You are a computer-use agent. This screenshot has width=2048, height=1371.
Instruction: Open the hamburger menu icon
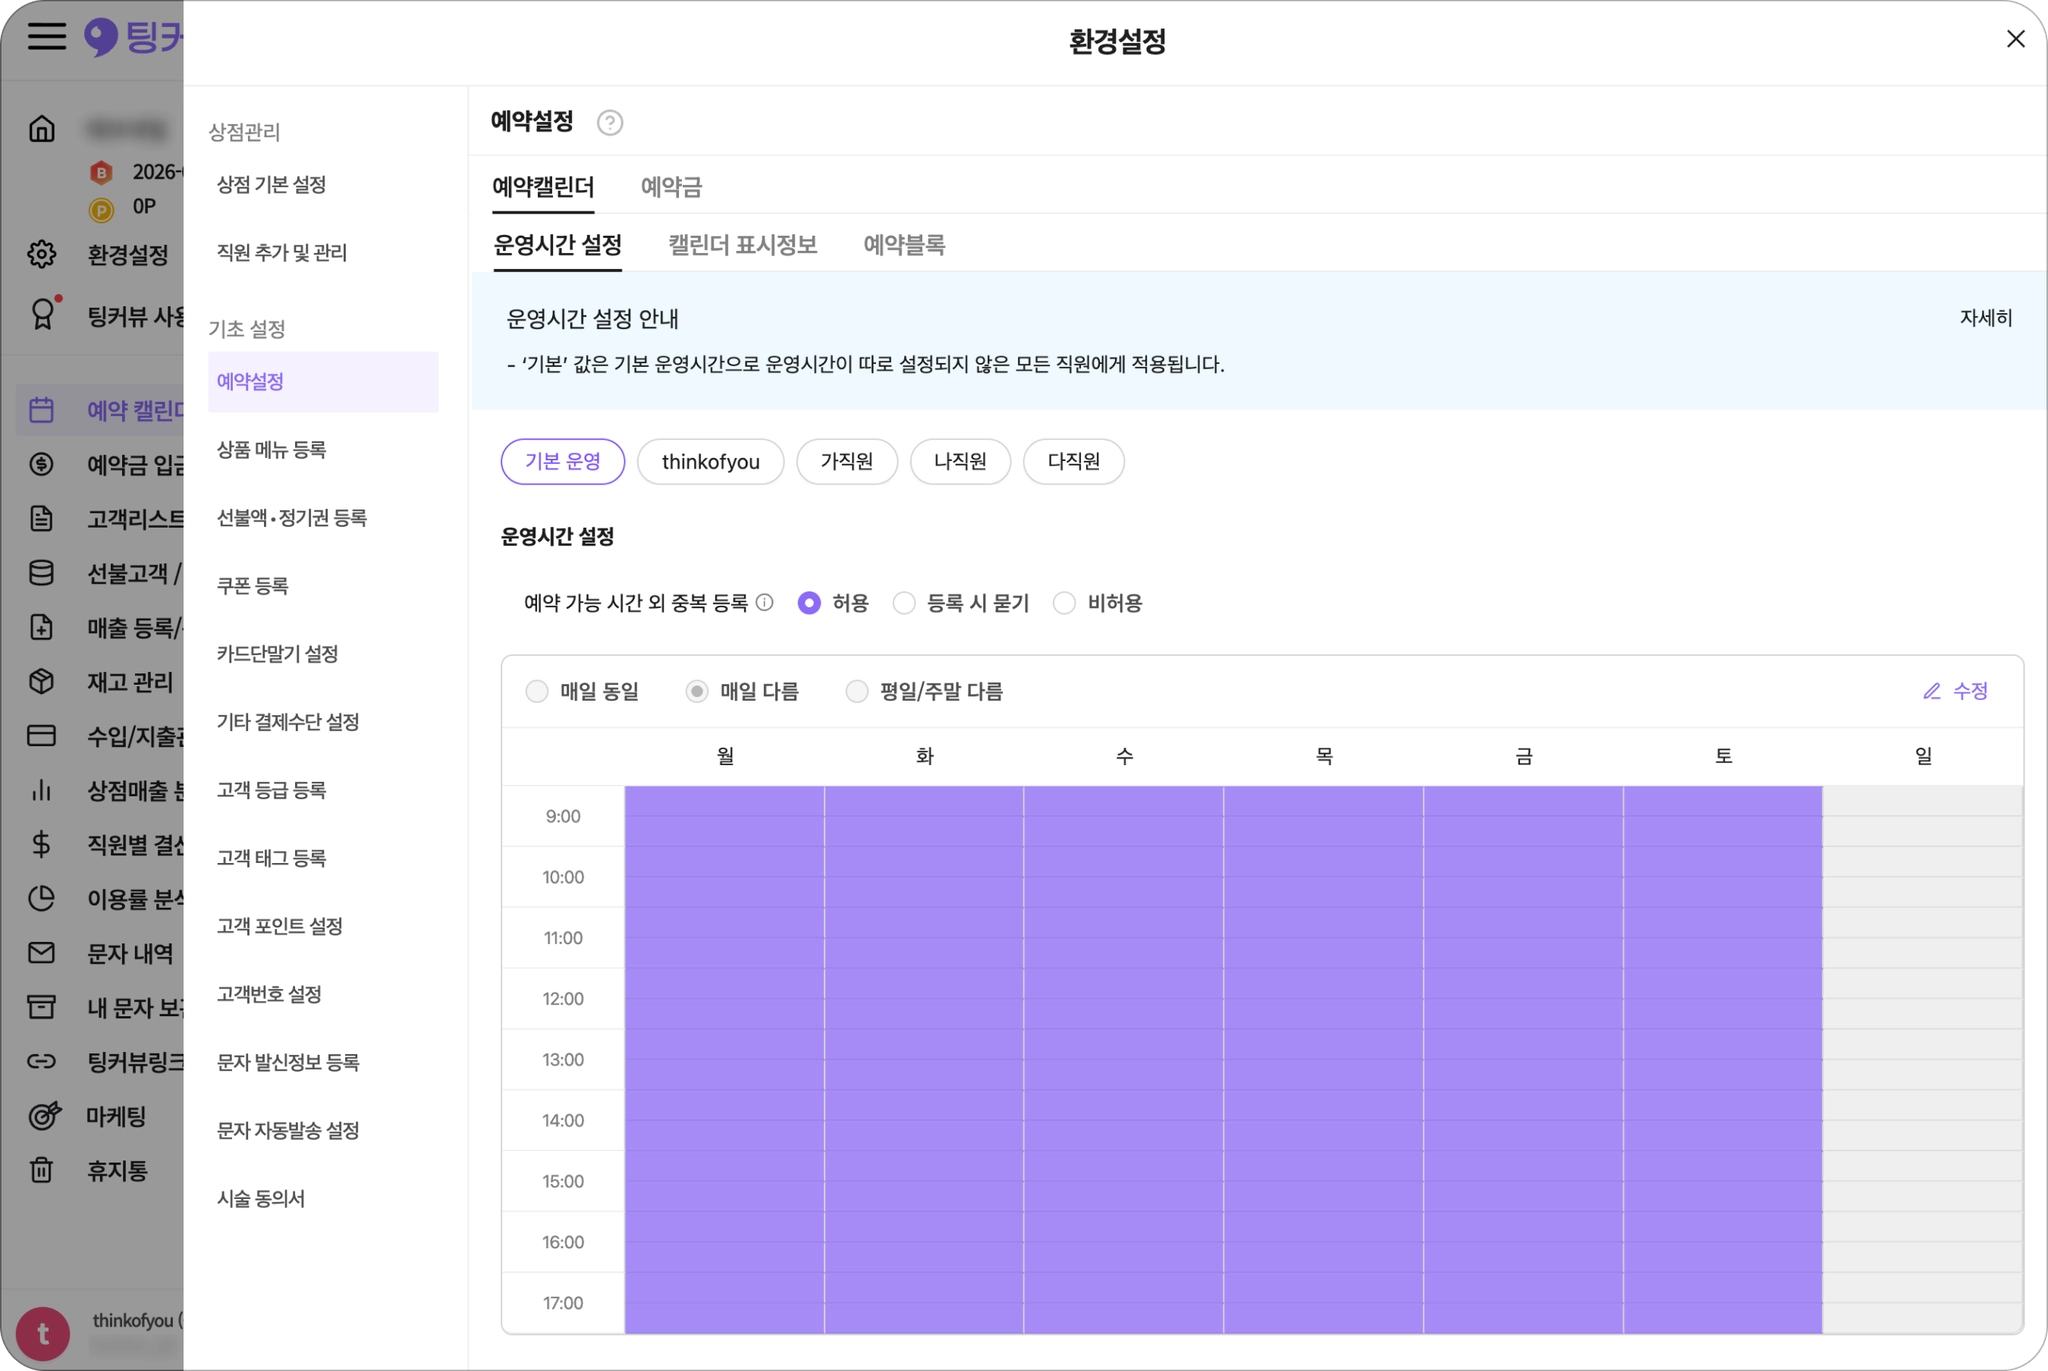pos(46,37)
